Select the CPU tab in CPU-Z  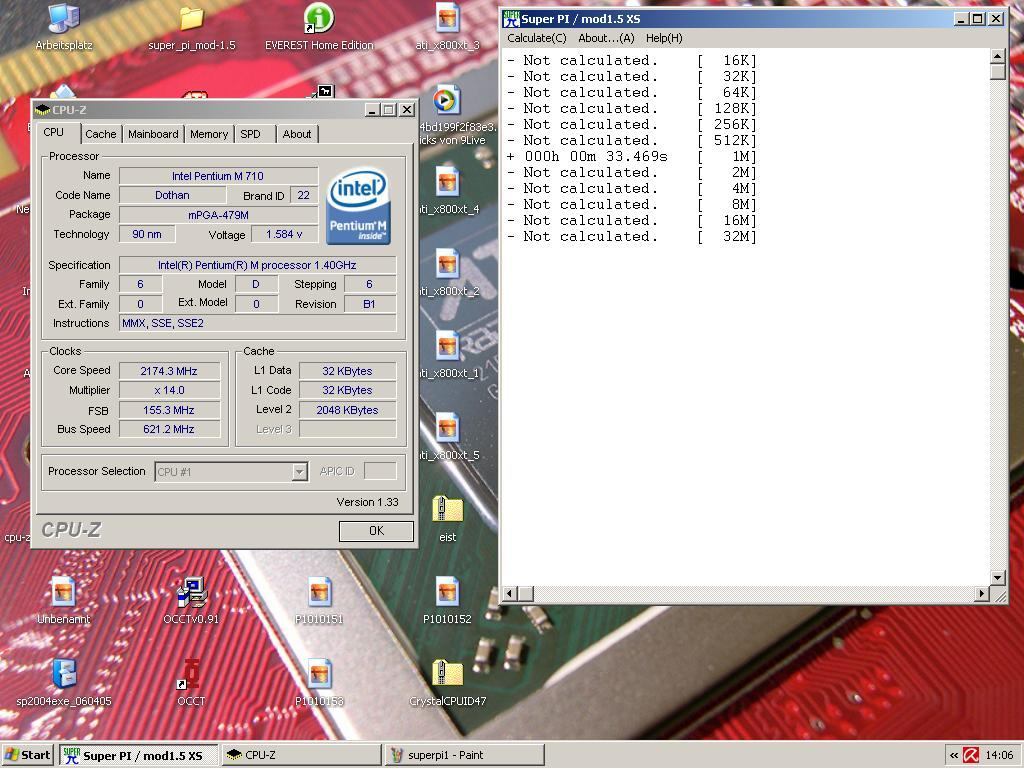[x=54, y=133]
